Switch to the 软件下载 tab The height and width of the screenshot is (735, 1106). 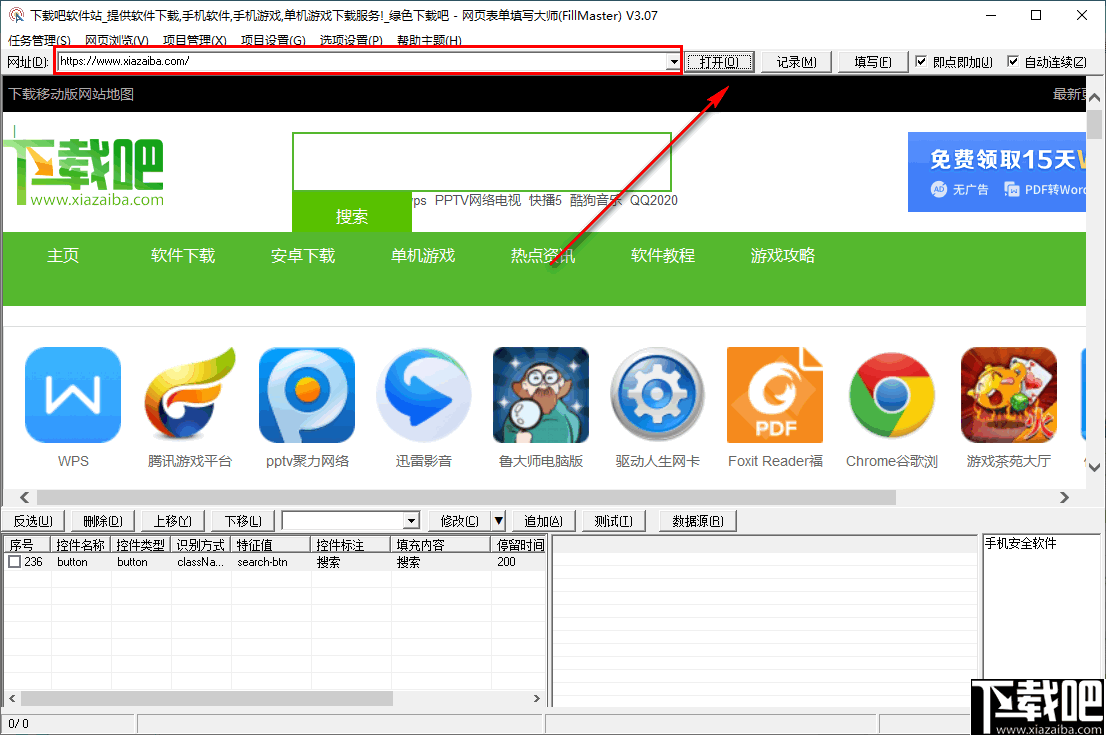coord(183,255)
